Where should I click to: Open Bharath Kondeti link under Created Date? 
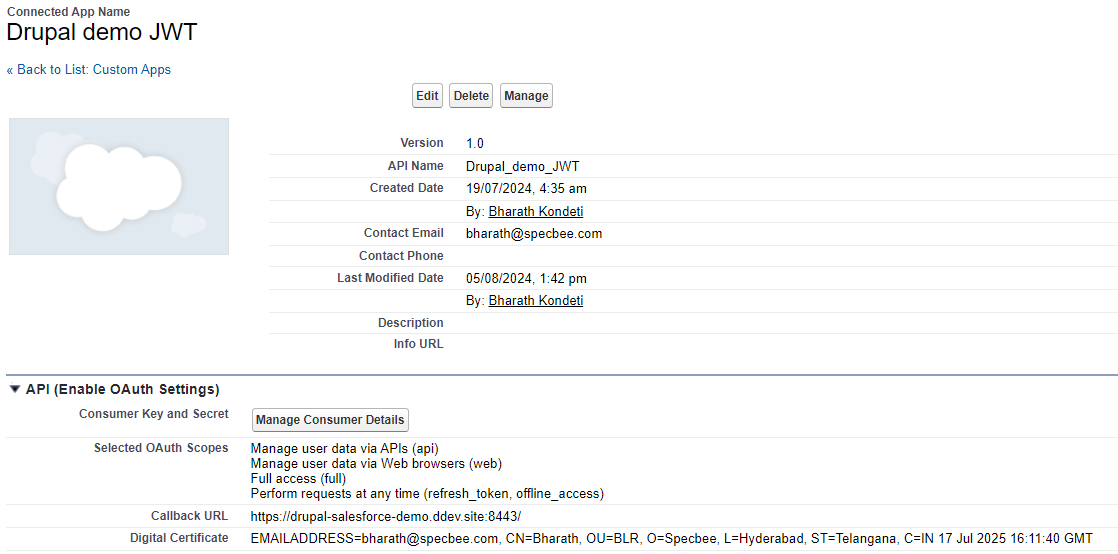coord(535,212)
